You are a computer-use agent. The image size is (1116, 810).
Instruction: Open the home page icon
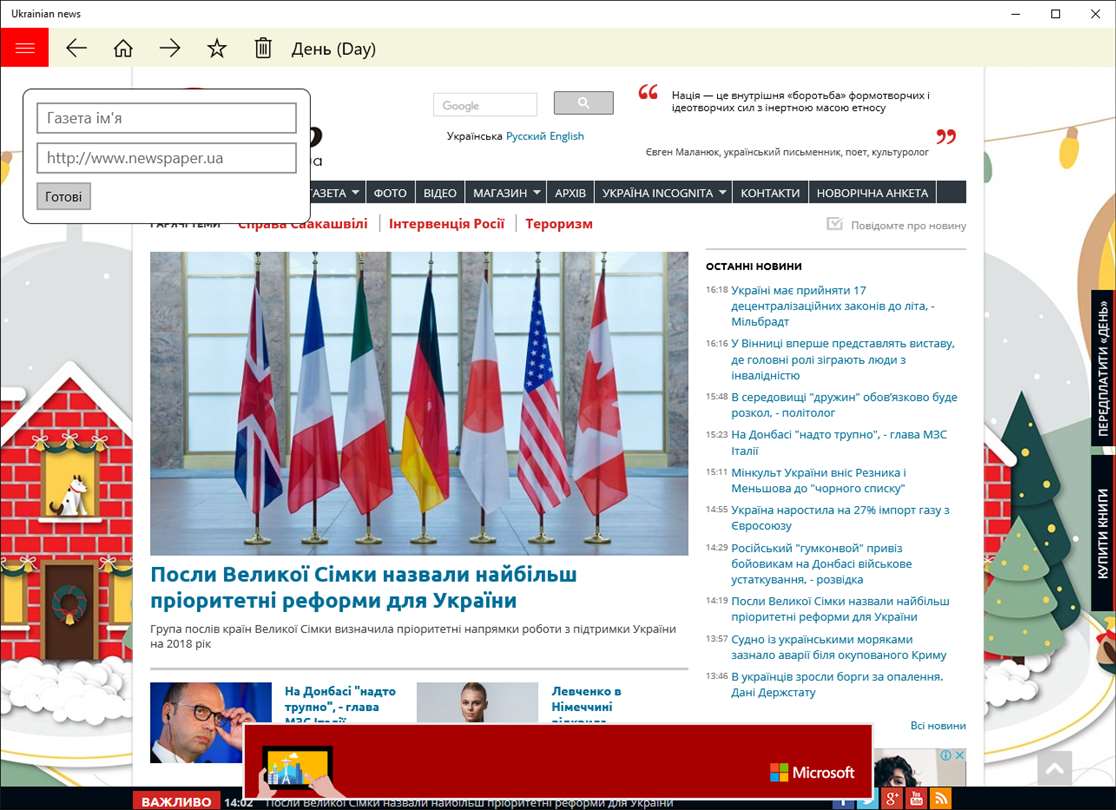[x=123, y=48]
